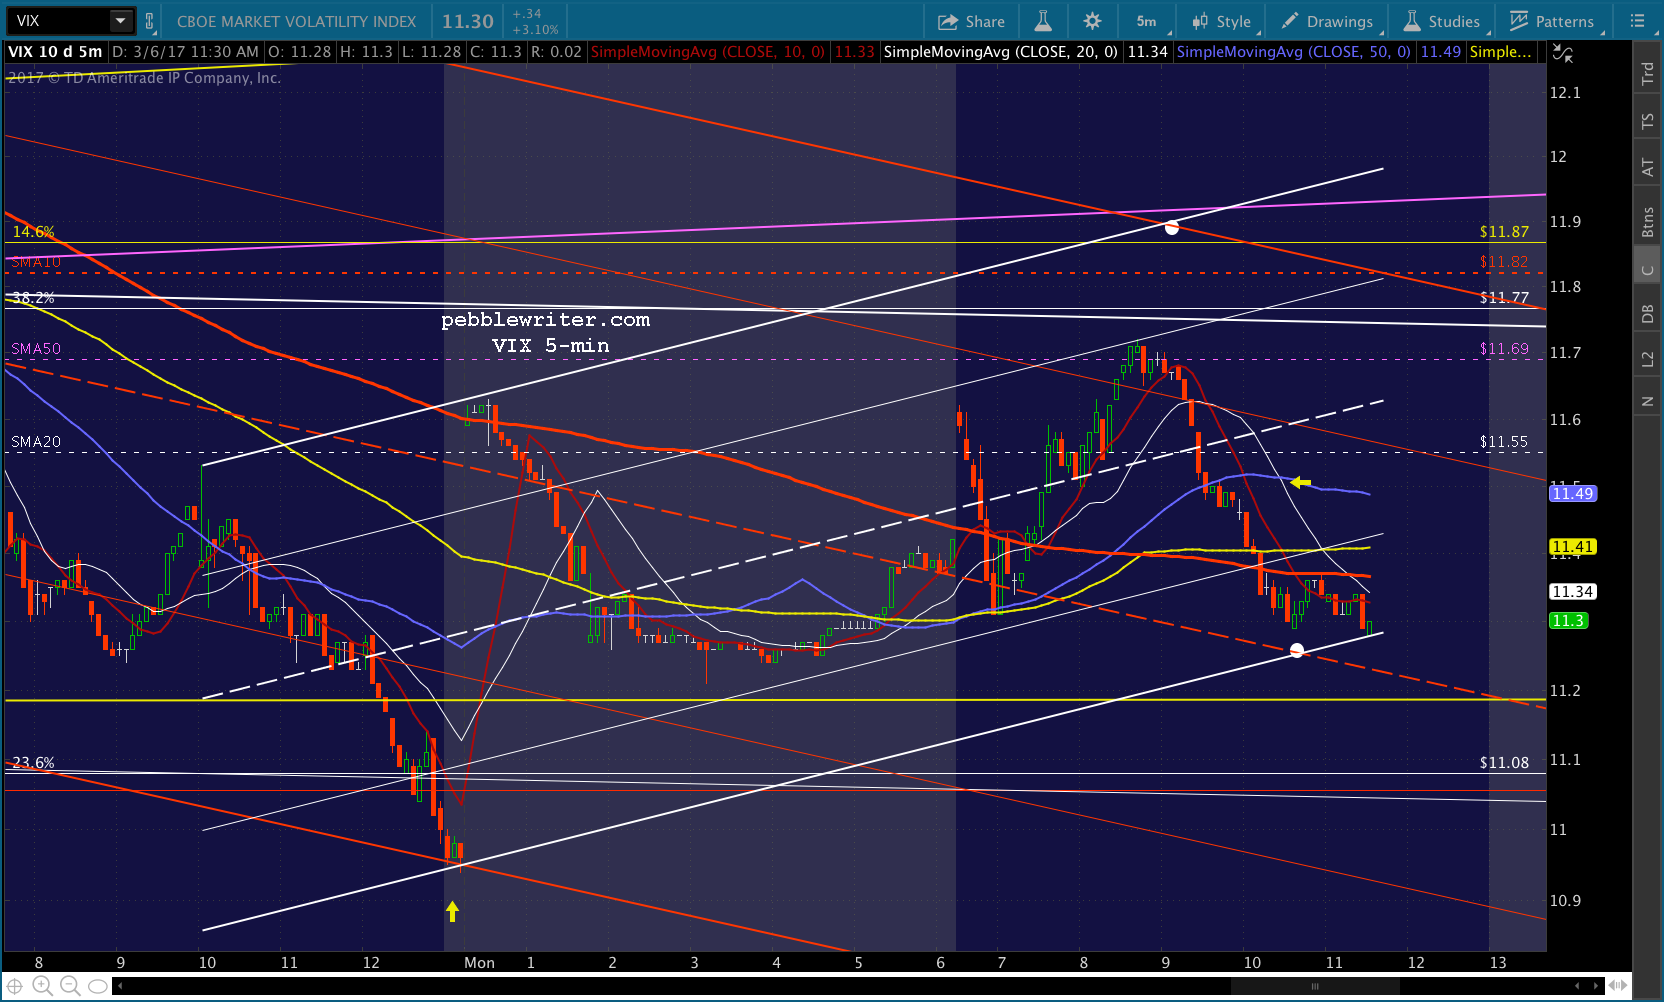This screenshot has width=1664, height=1002.
Task: Open the Drawings tools menu
Action: click(x=1327, y=21)
